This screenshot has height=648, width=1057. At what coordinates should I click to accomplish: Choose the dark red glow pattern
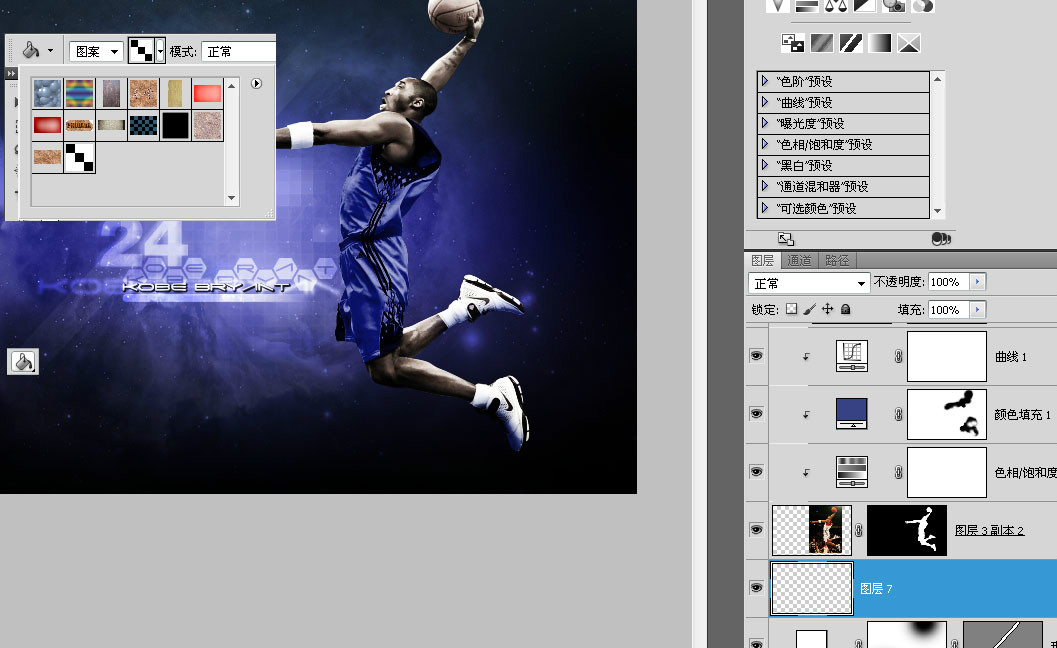click(47, 125)
